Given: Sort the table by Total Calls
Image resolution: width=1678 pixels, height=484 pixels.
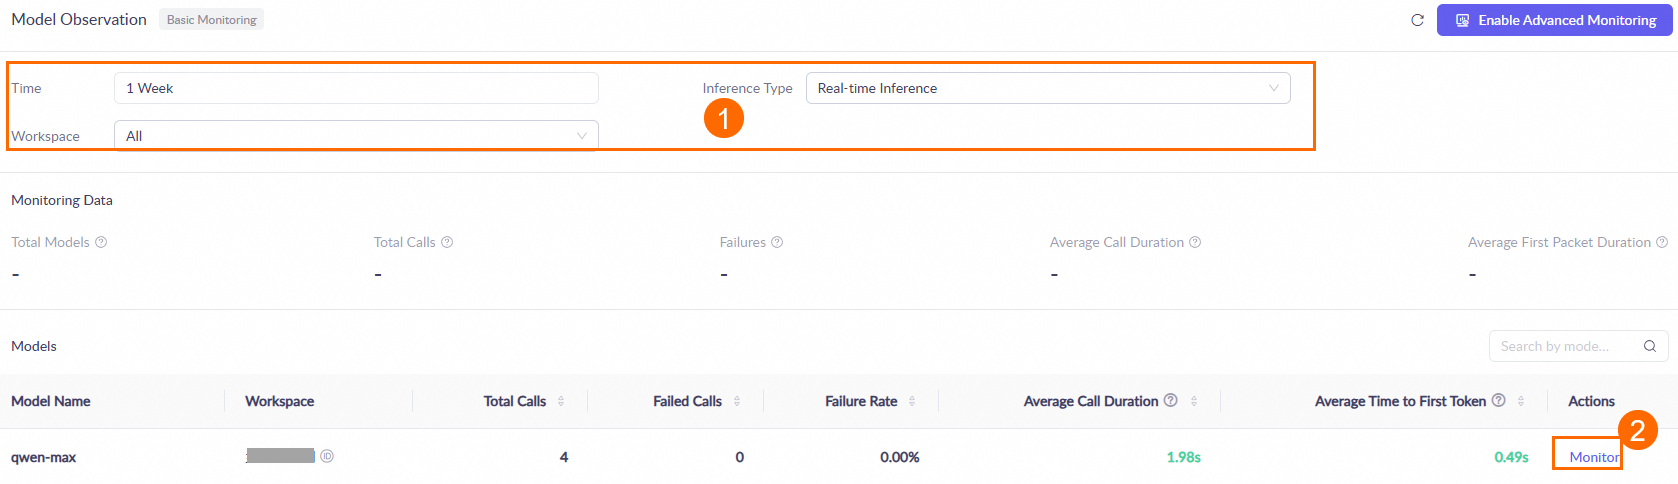Looking at the screenshot, I should click(561, 401).
